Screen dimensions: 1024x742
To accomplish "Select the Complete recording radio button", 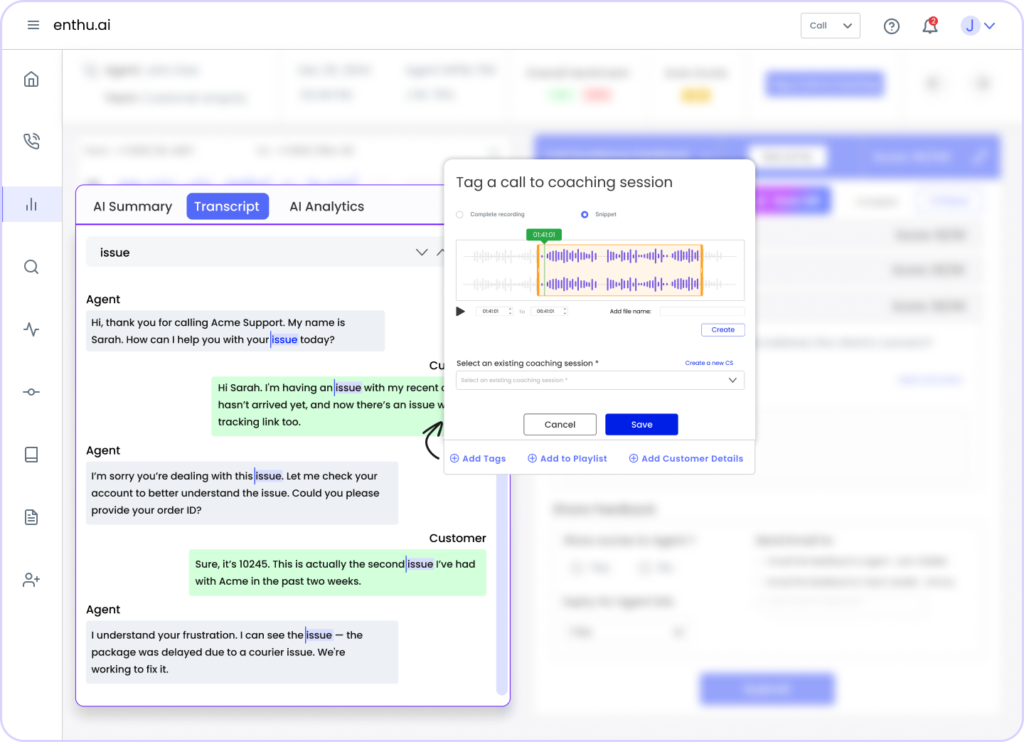I will pos(457,214).
